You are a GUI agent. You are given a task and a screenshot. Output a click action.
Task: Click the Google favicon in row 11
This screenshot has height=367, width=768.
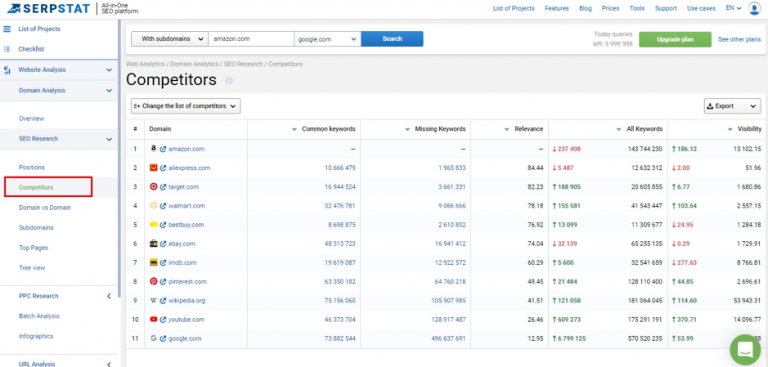click(x=153, y=339)
